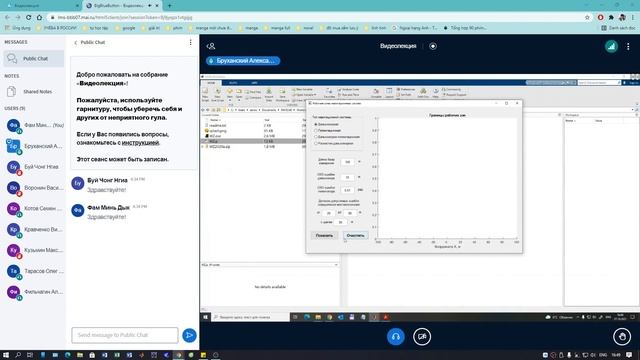The width and height of the screenshot is (640, 360).
Task: Toggle the users and messages panel
Action: click(x=211, y=46)
